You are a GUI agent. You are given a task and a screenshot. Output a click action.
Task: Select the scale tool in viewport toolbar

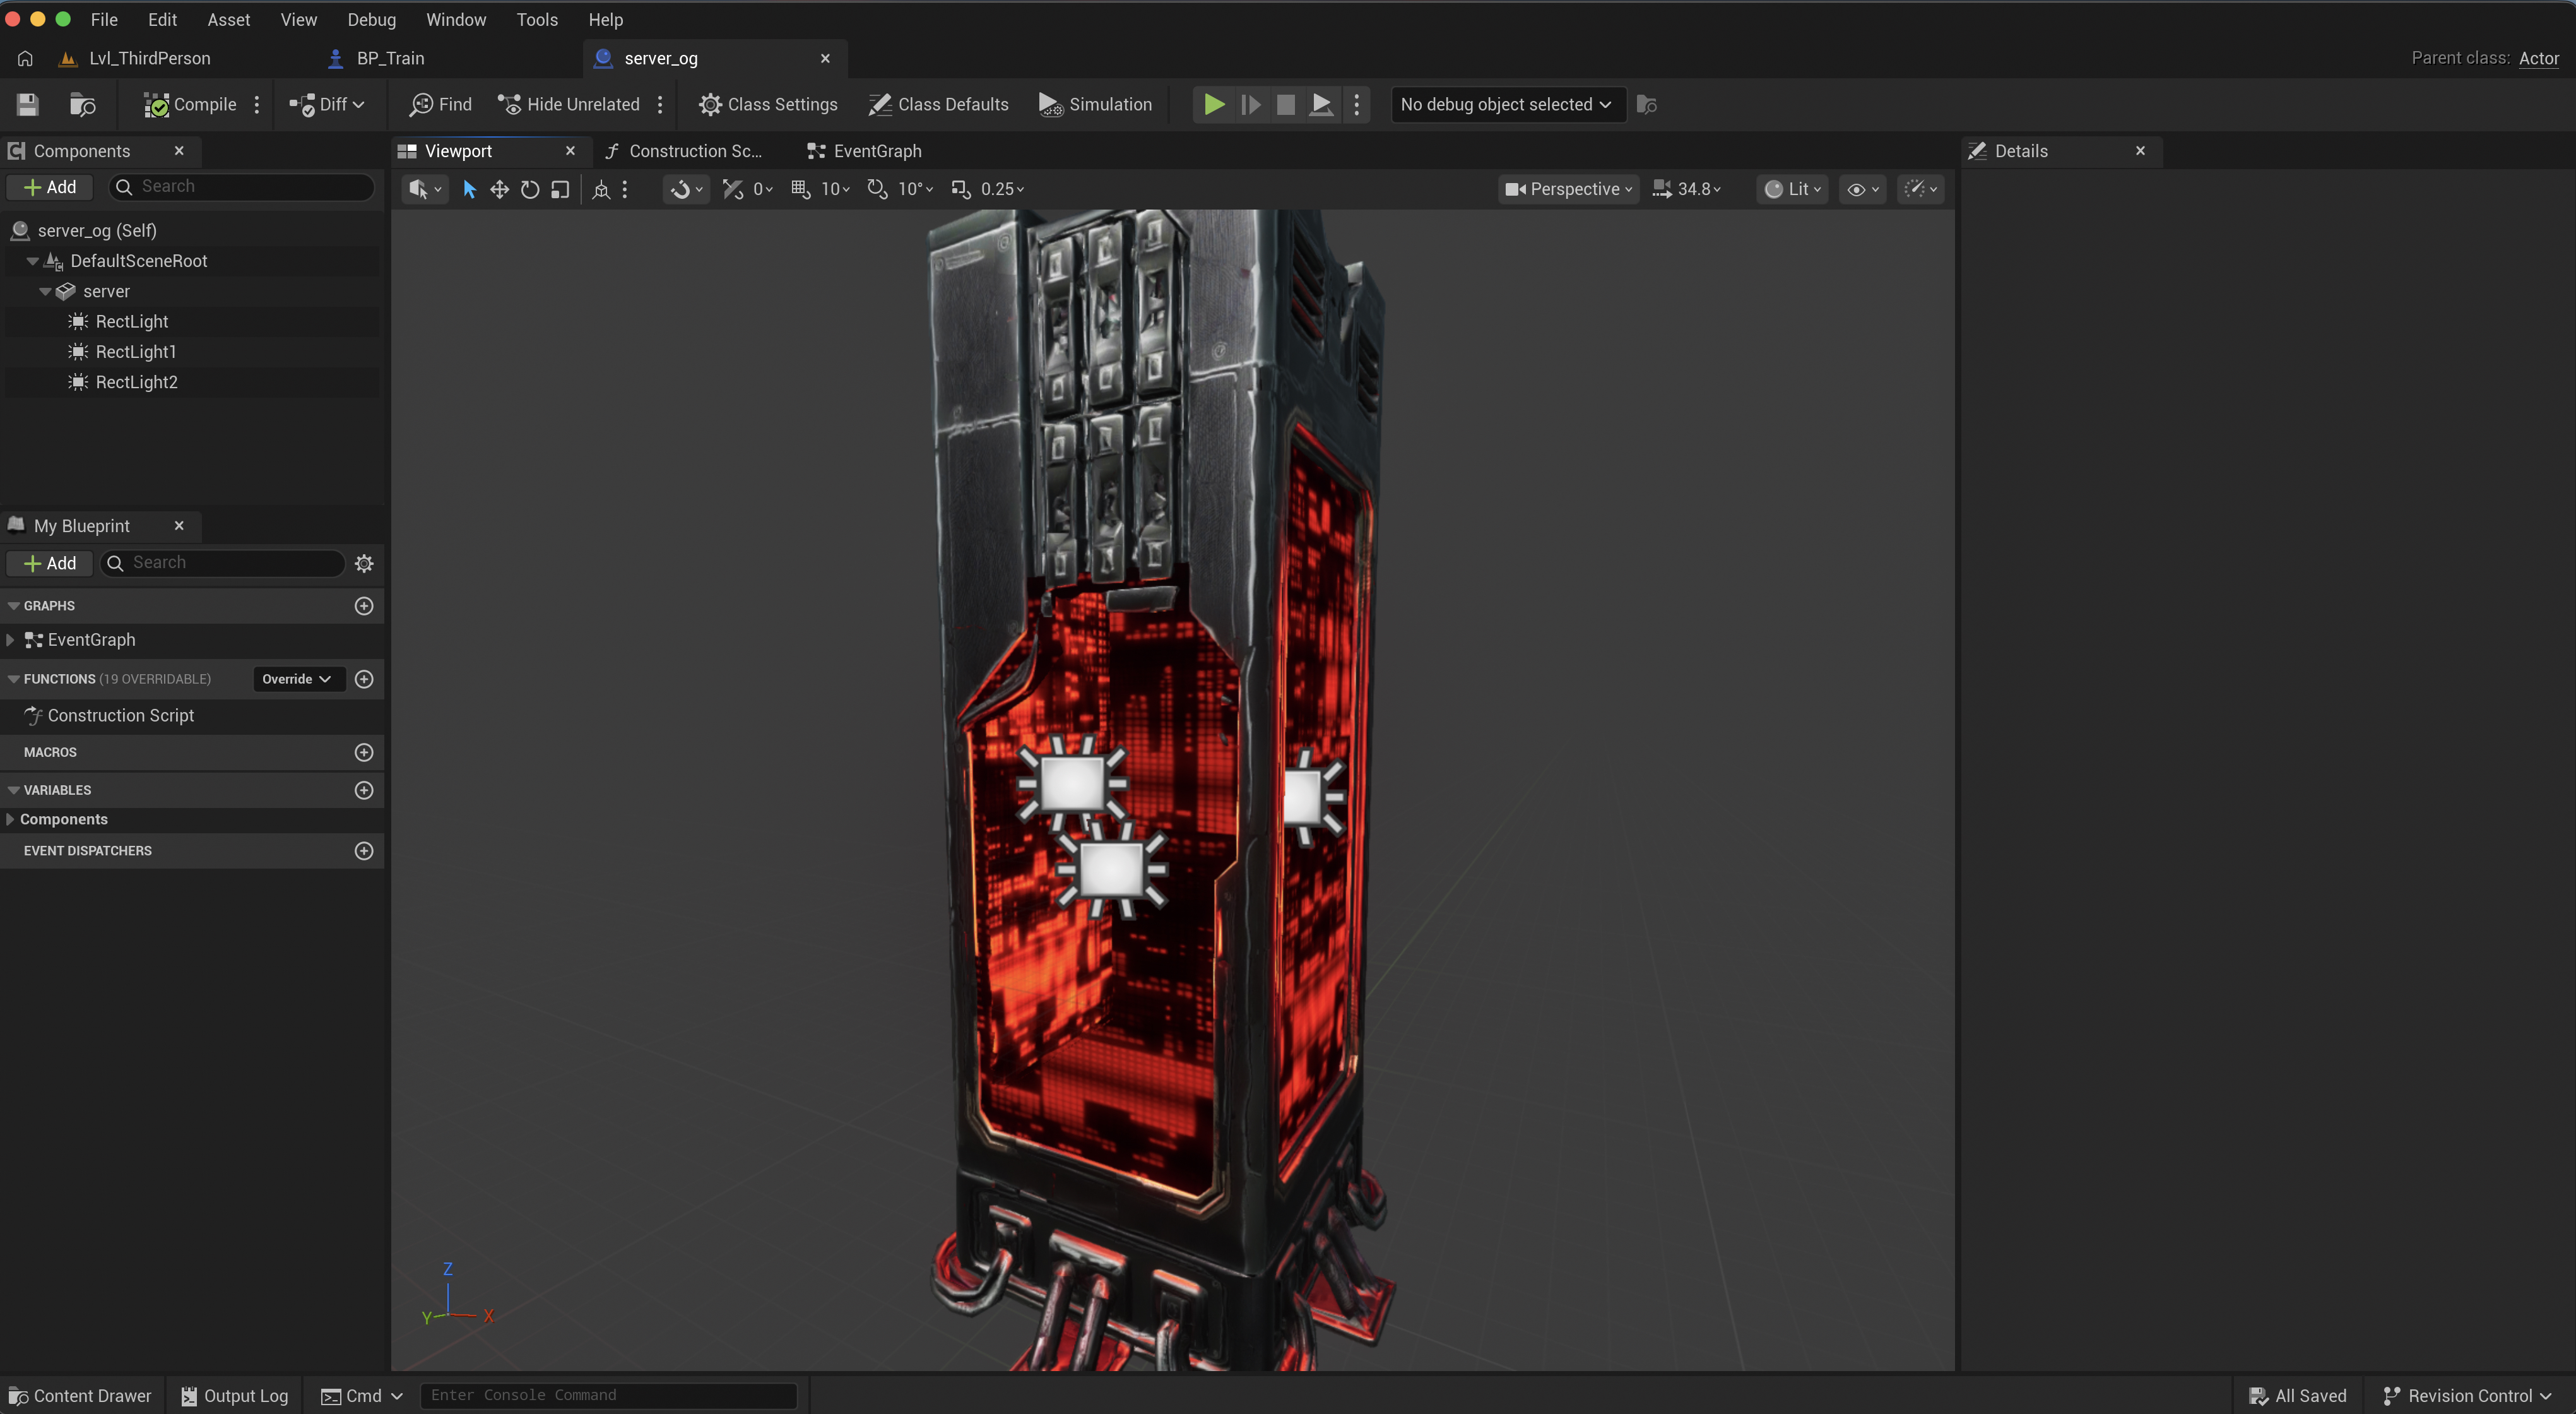pyautogui.click(x=560, y=189)
